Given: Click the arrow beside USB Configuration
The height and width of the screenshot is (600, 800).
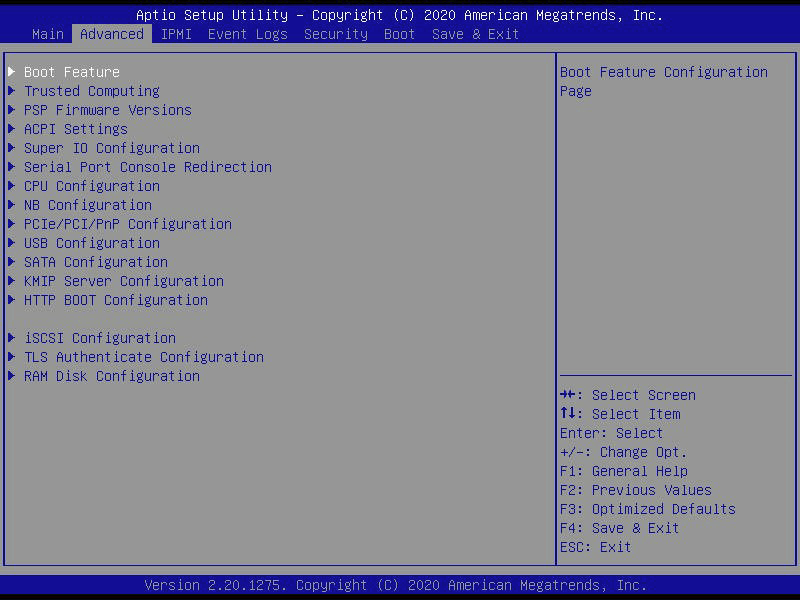Looking at the screenshot, I should pyautogui.click(x=12, y=242).
